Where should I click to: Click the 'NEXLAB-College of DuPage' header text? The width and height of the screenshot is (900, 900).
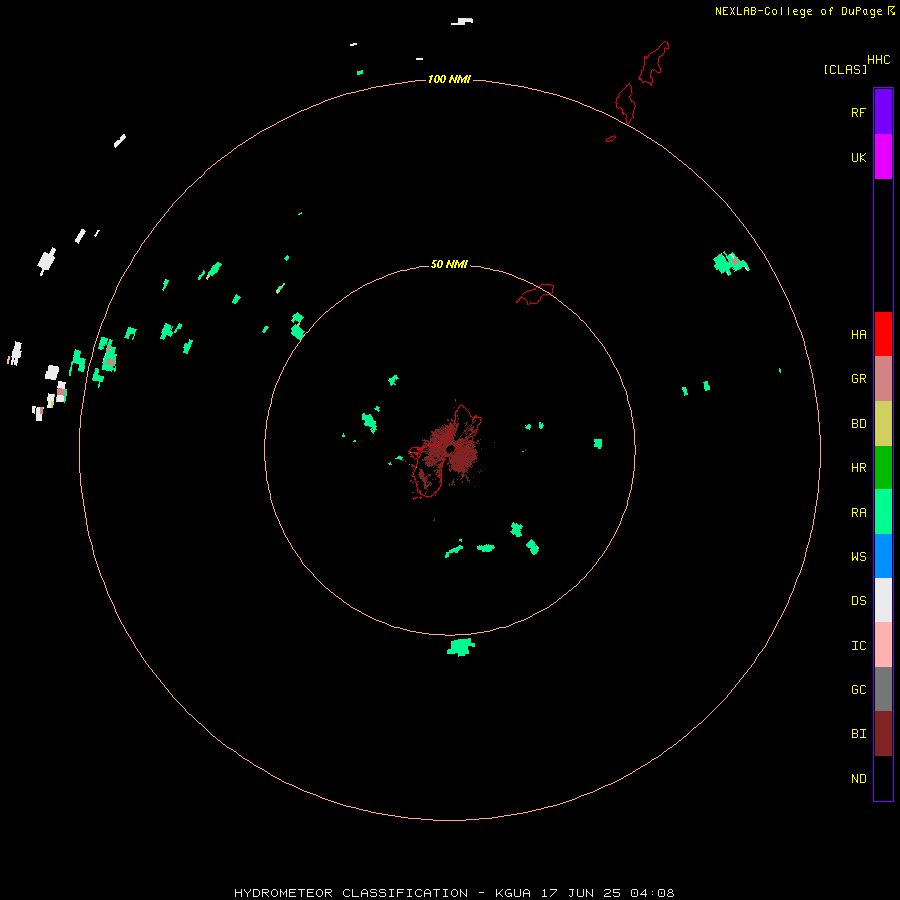pos(798,11)
